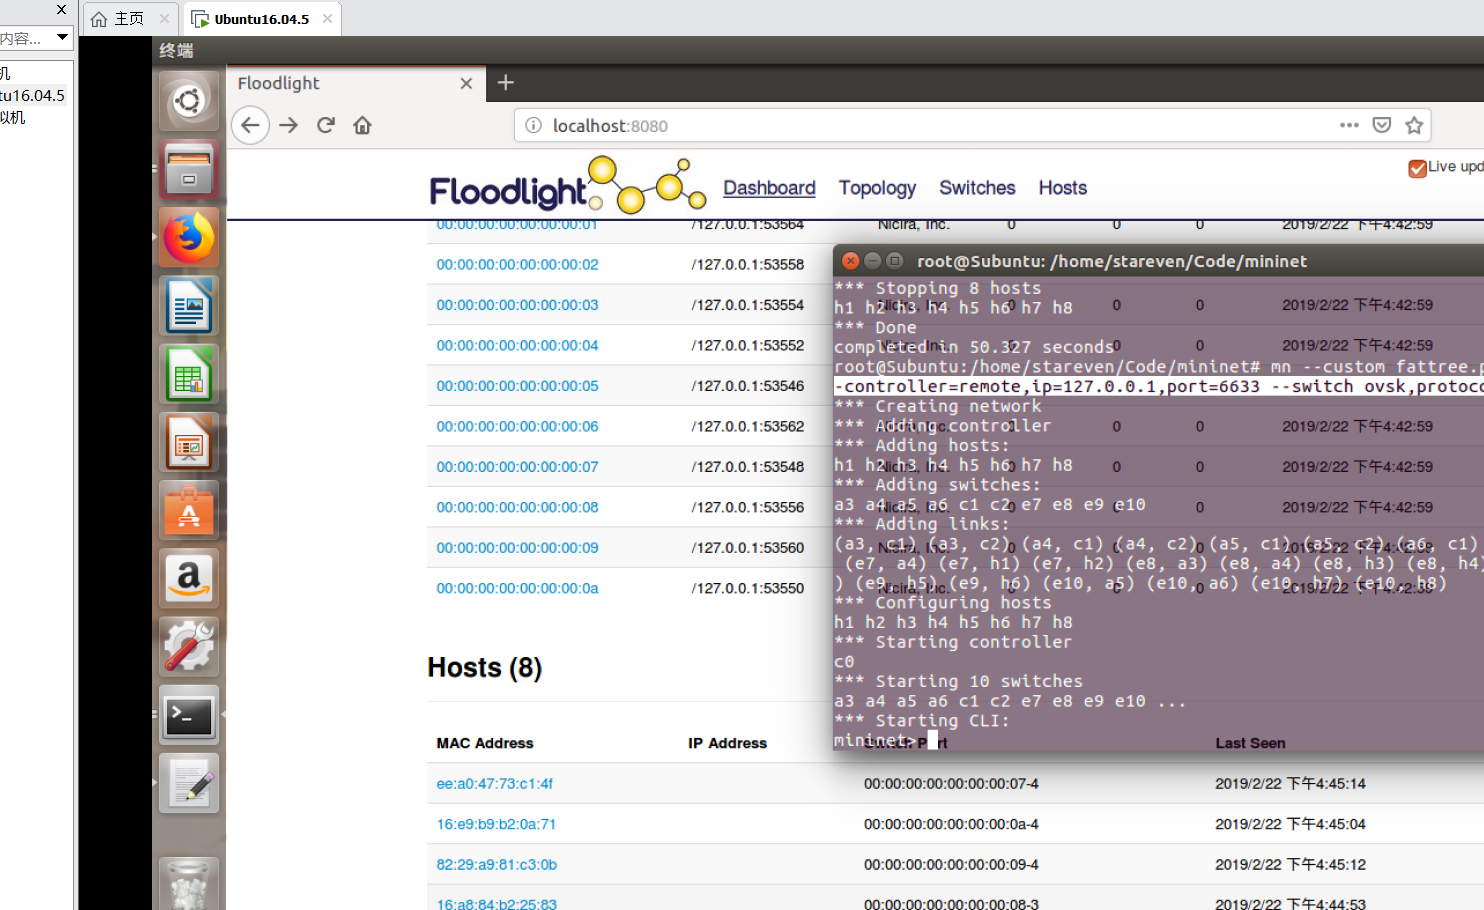Close the Ubuntu16.04.5 VMware tab

pos(327,19)
